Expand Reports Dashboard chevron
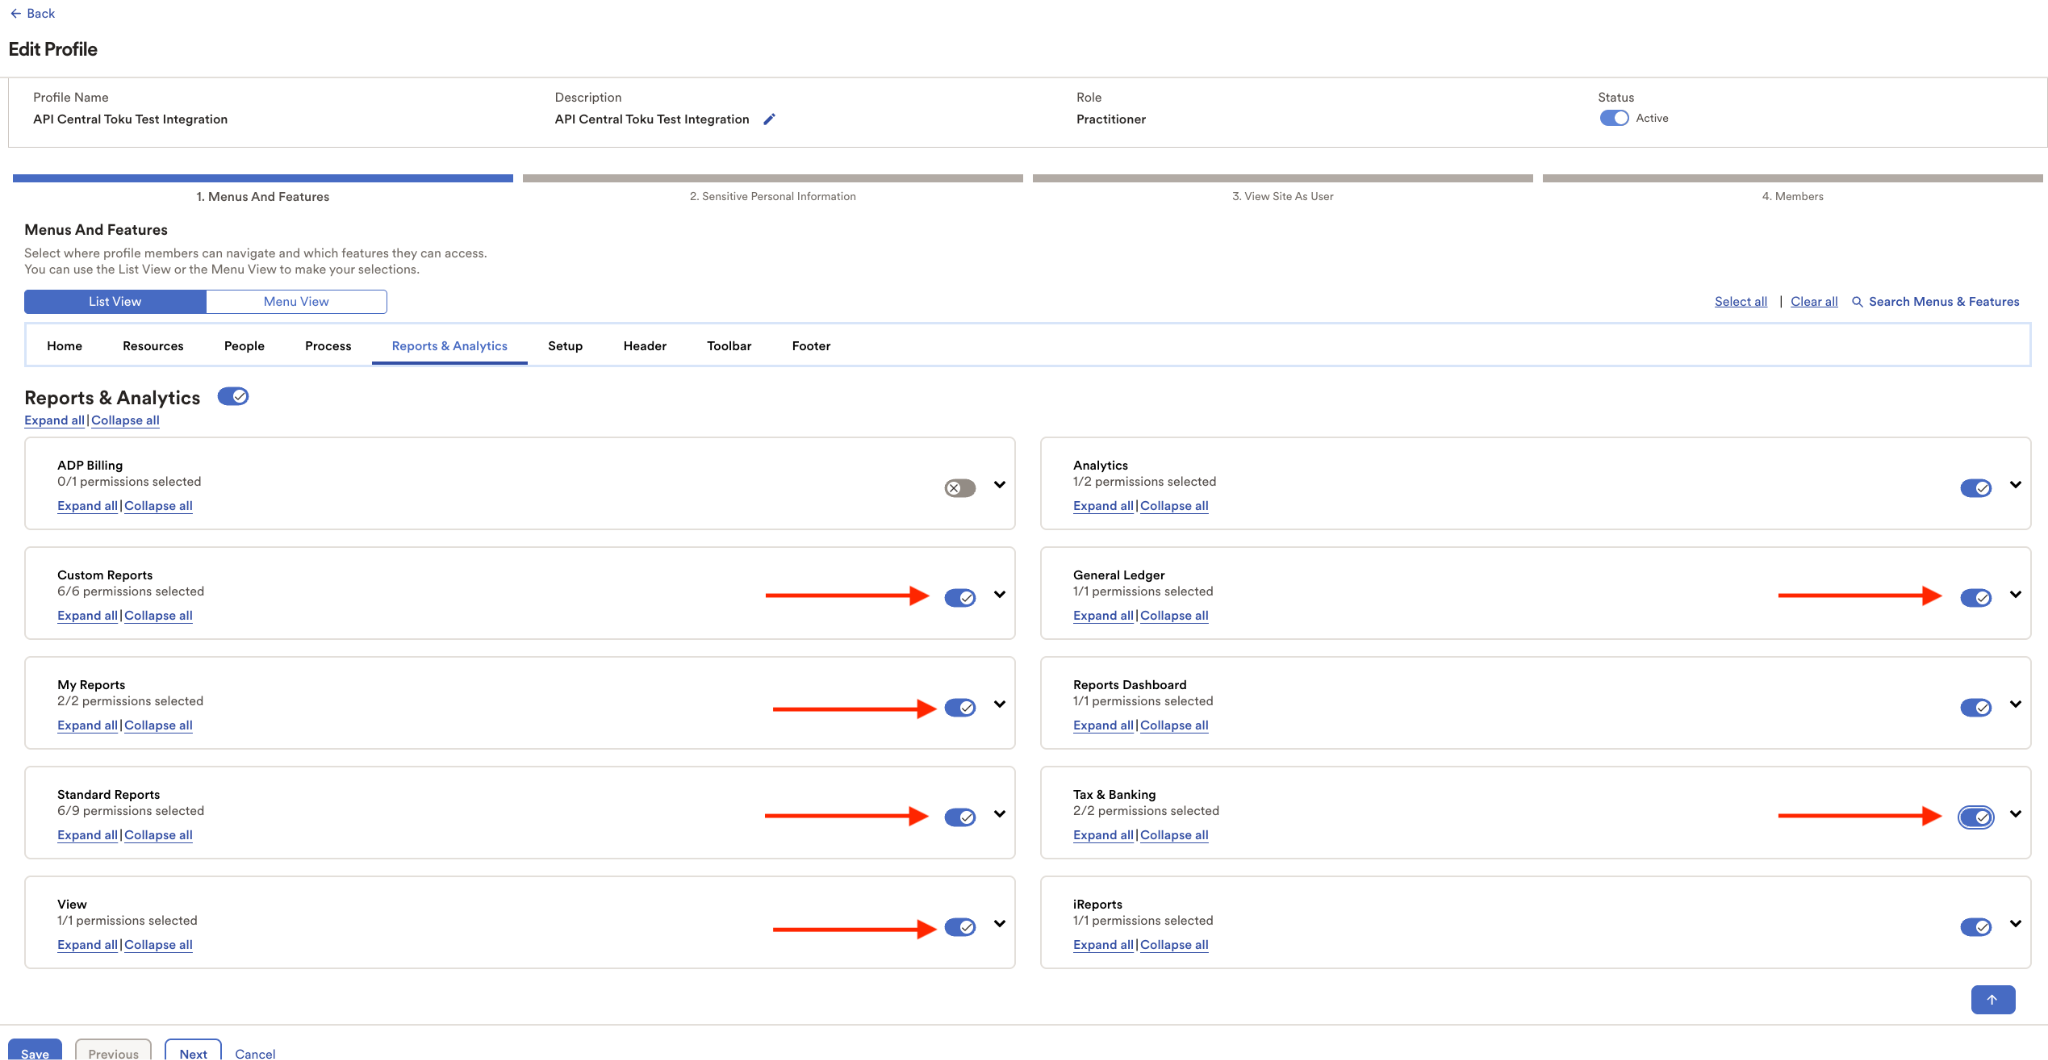 tap(2016, 705)
